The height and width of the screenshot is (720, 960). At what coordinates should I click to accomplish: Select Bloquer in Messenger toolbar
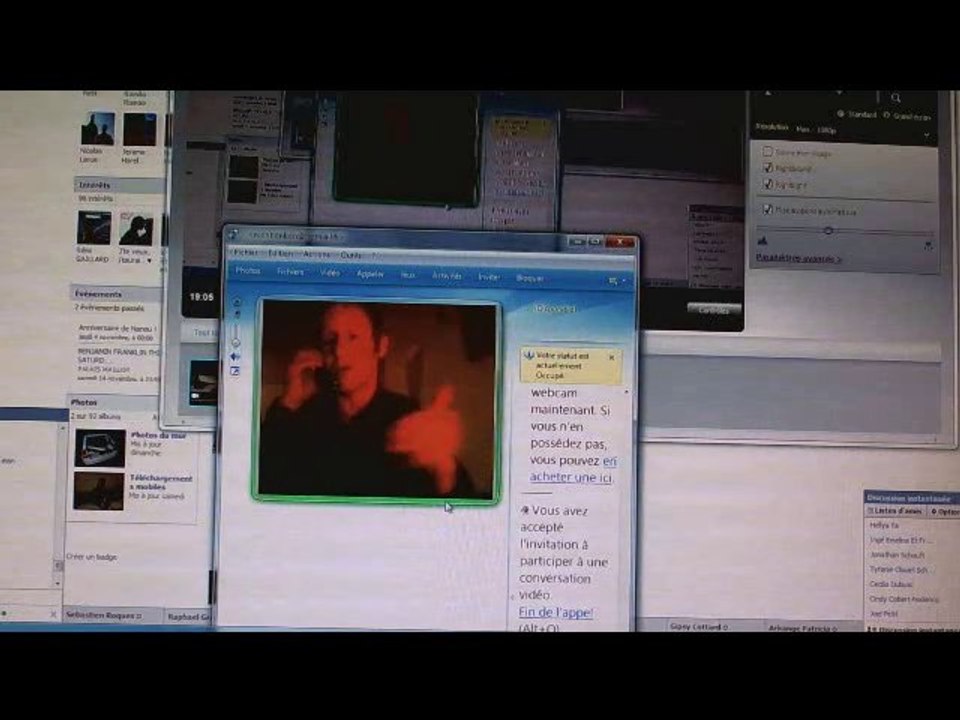point(530,279)
